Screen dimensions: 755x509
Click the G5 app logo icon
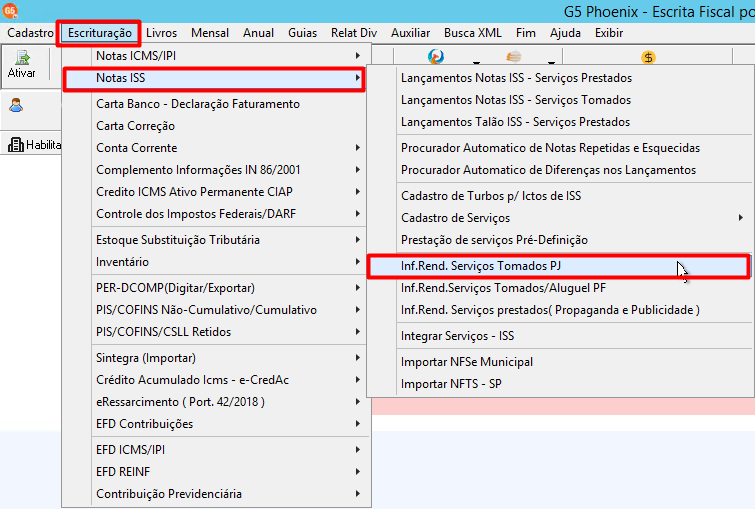tap(10, 10)
